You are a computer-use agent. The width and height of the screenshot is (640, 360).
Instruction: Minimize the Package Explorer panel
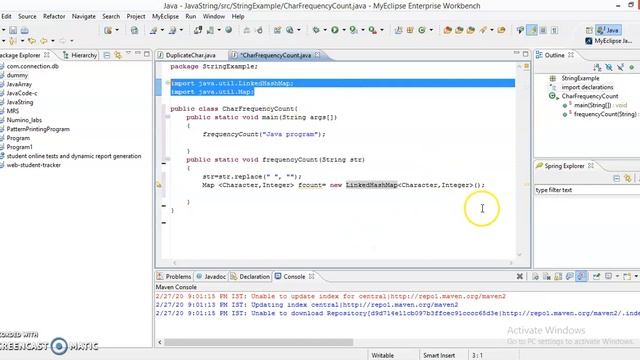pyautogui.click(x=138, y=53)
